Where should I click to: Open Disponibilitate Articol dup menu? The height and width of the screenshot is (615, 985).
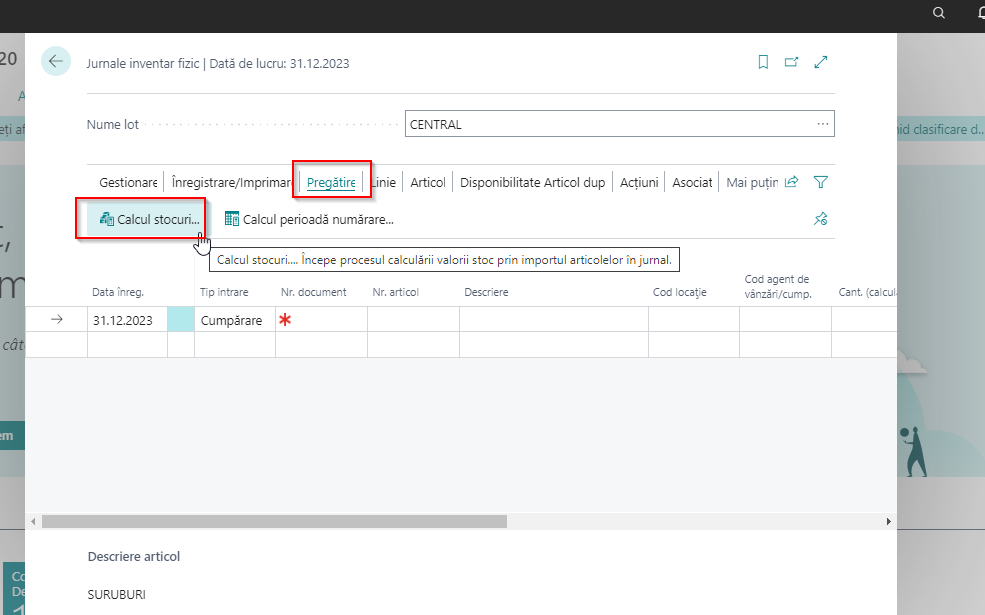point(533,182)
